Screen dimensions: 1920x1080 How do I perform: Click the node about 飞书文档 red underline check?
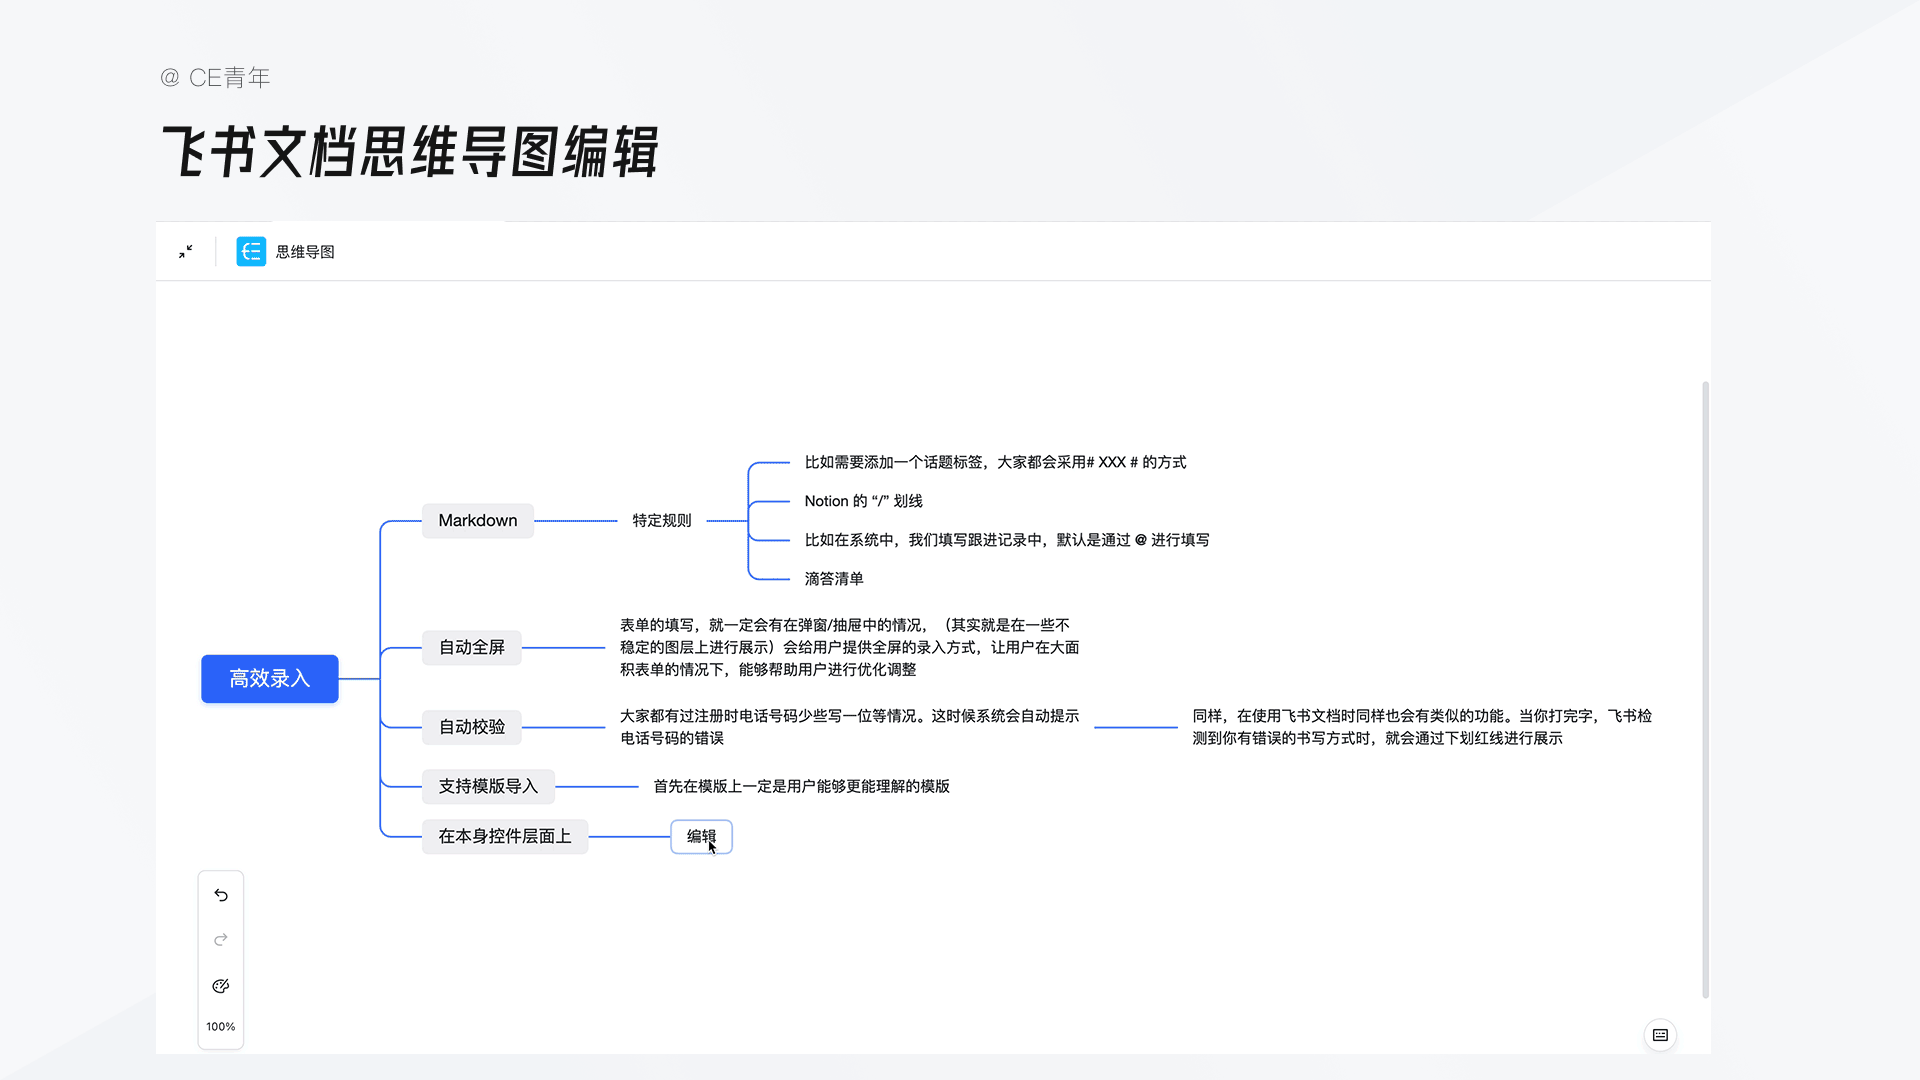[1422, 727]
